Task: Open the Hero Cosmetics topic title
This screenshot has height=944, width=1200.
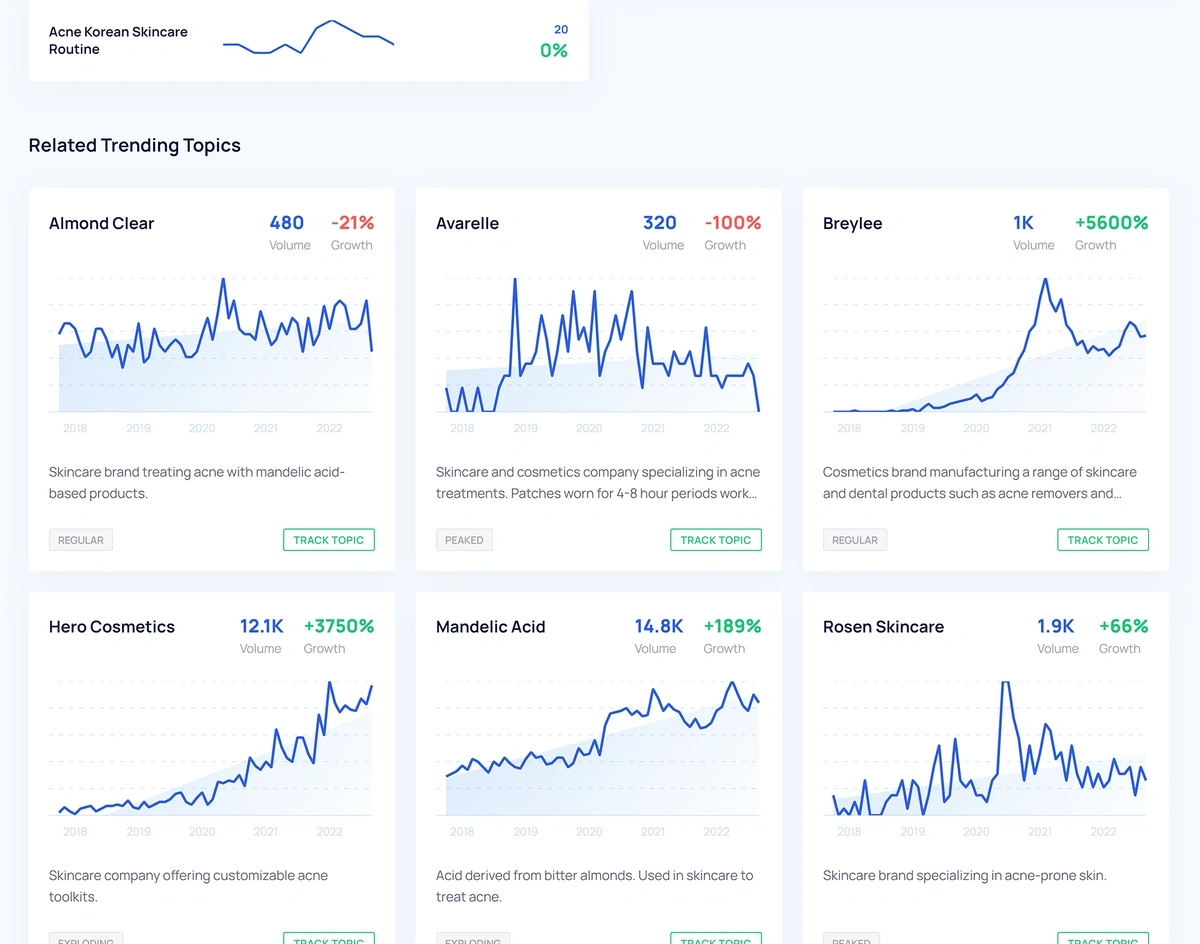Action: pyautogui.click(x=112, y=627)
